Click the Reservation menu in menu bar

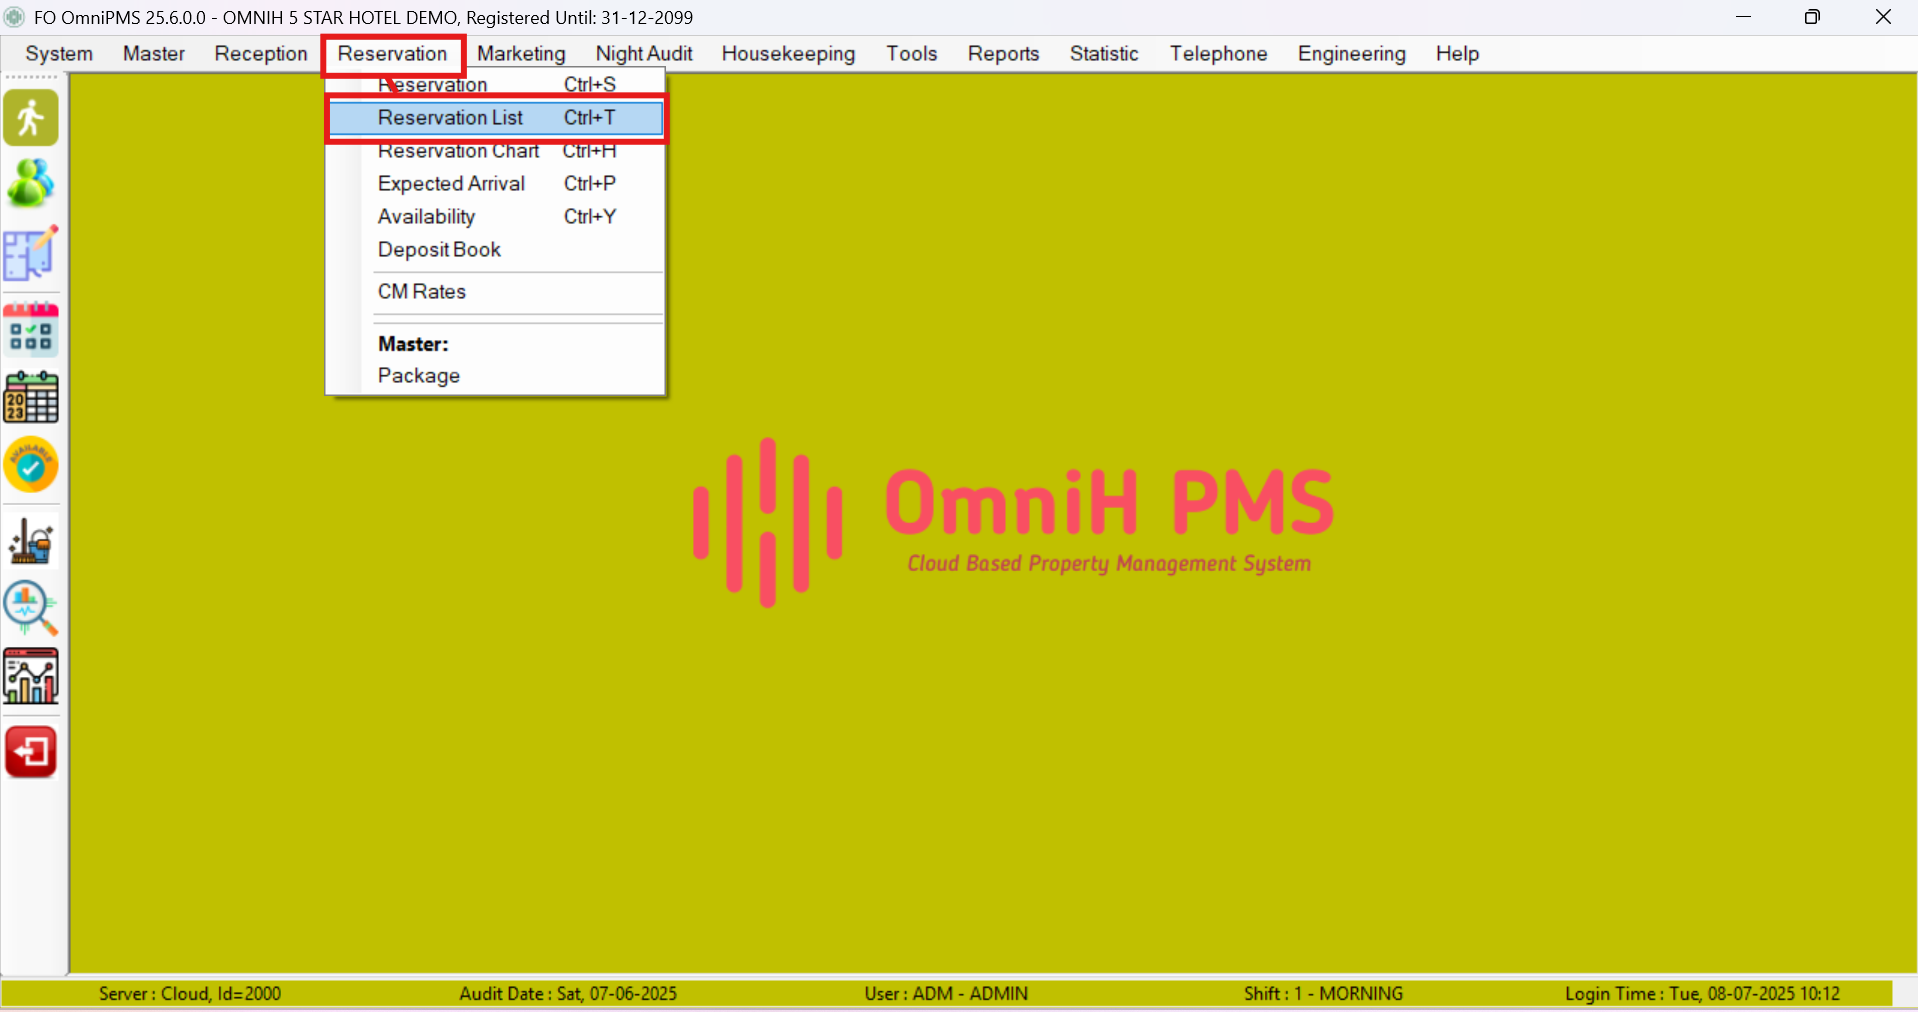tap(393, 54)
